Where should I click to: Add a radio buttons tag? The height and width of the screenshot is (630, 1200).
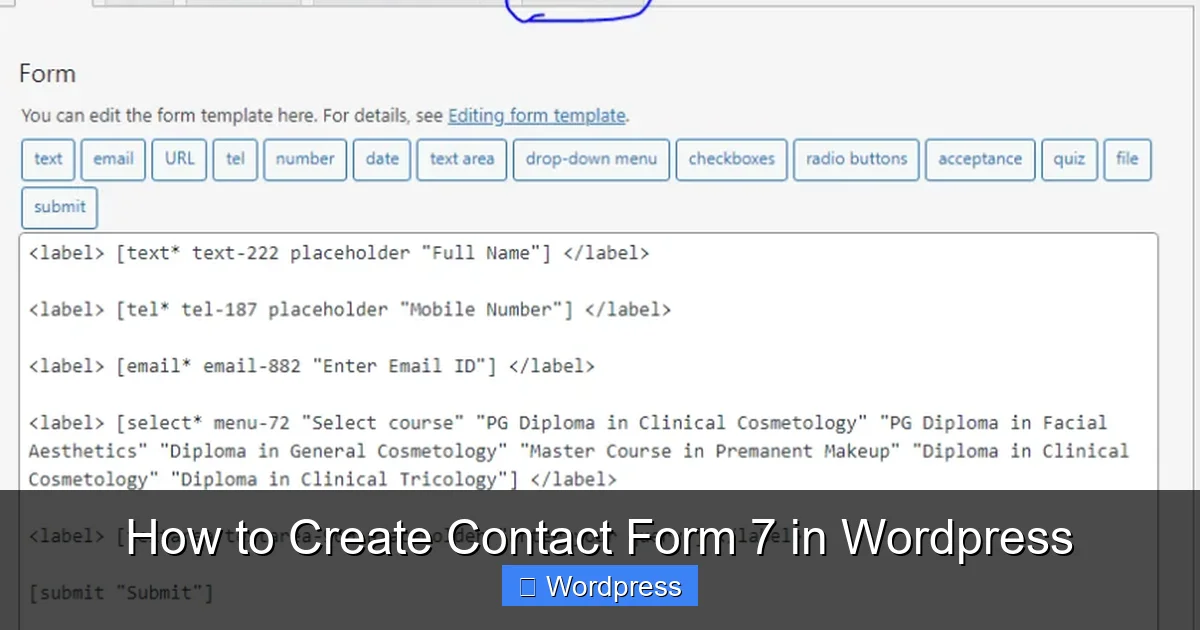click(856, 159)
